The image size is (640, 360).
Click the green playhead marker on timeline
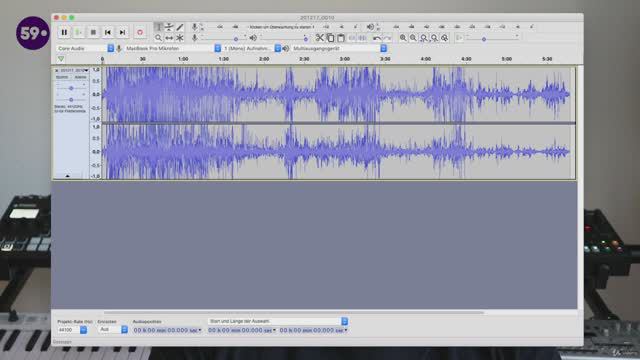(x=61, y=59)
